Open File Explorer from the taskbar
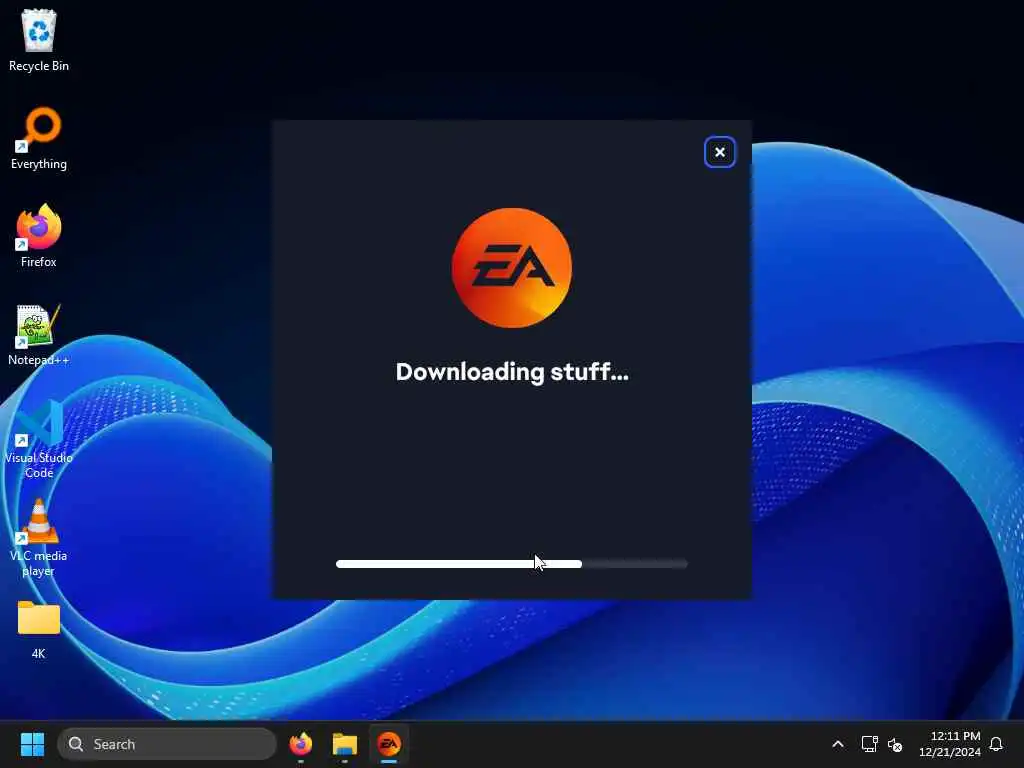Screen dimensions: 1024x768 [344, 744]
